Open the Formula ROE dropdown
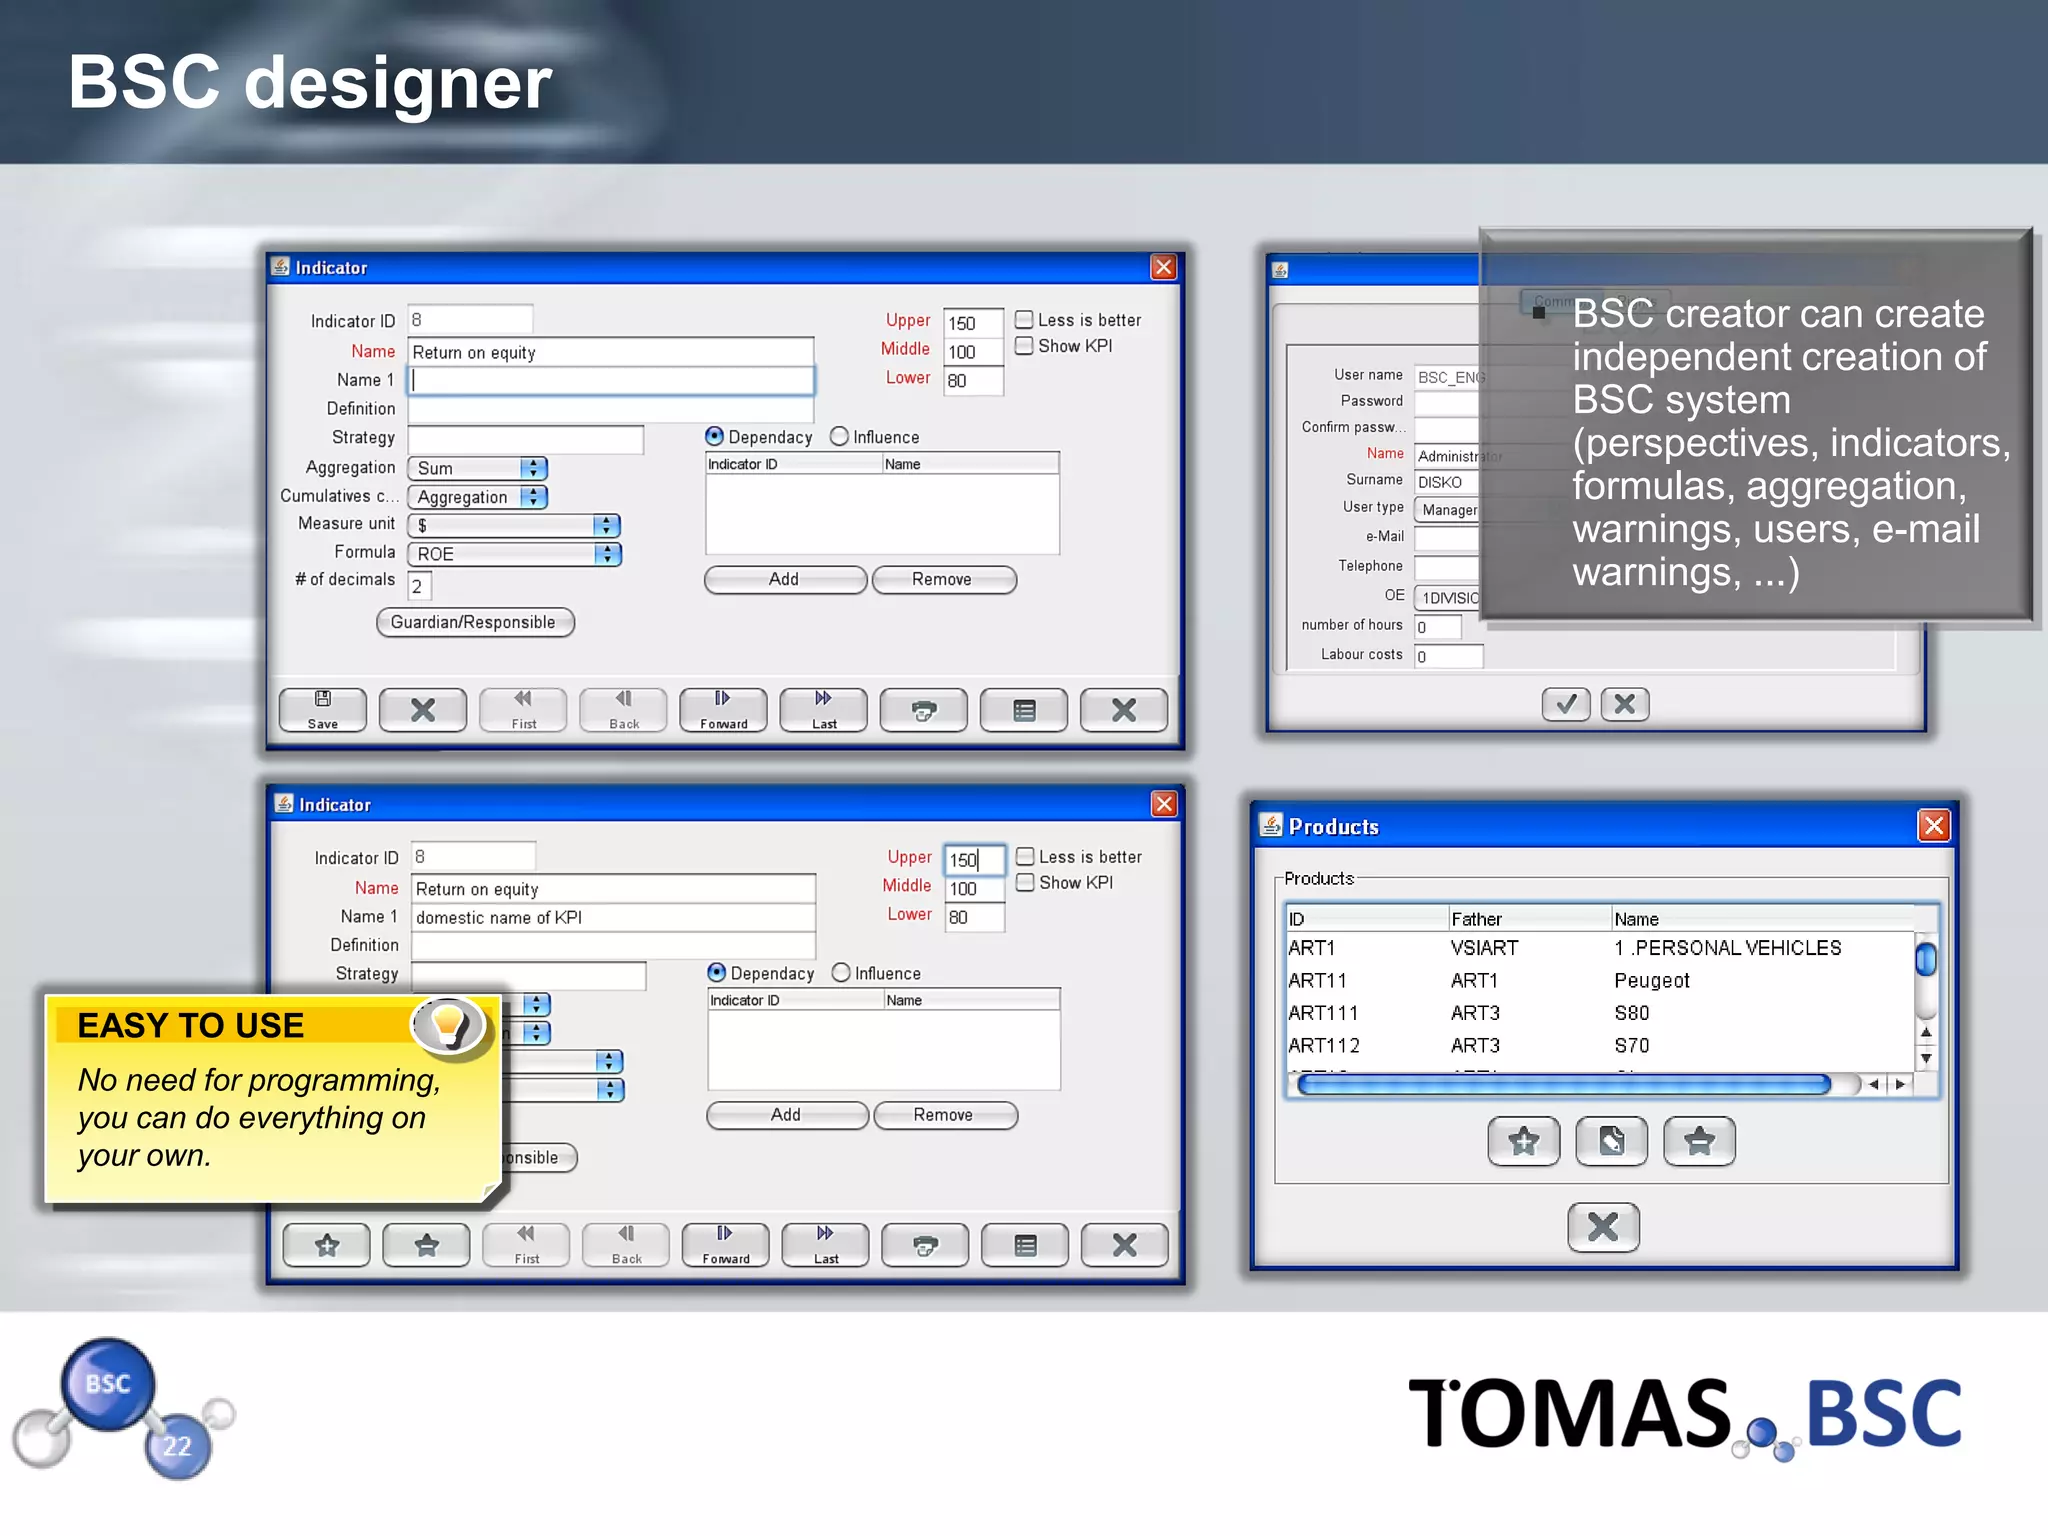This screenshot has height=1536, width=2048. tap(514, 554)
